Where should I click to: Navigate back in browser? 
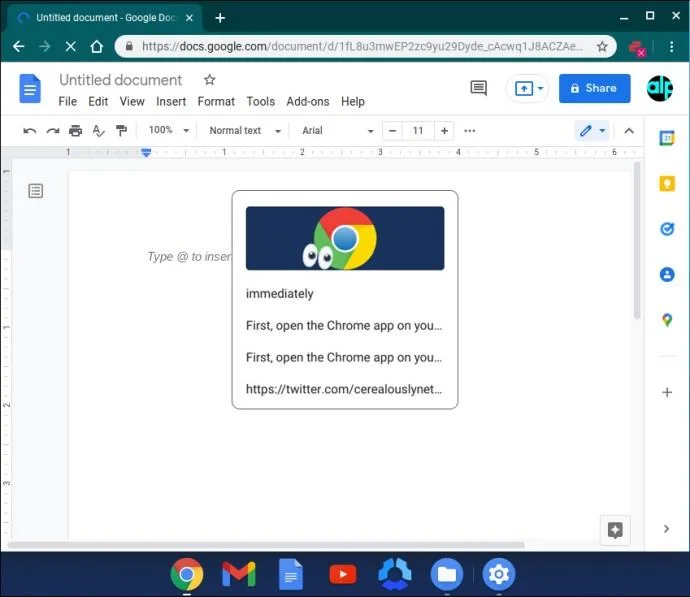pos(18,46)
